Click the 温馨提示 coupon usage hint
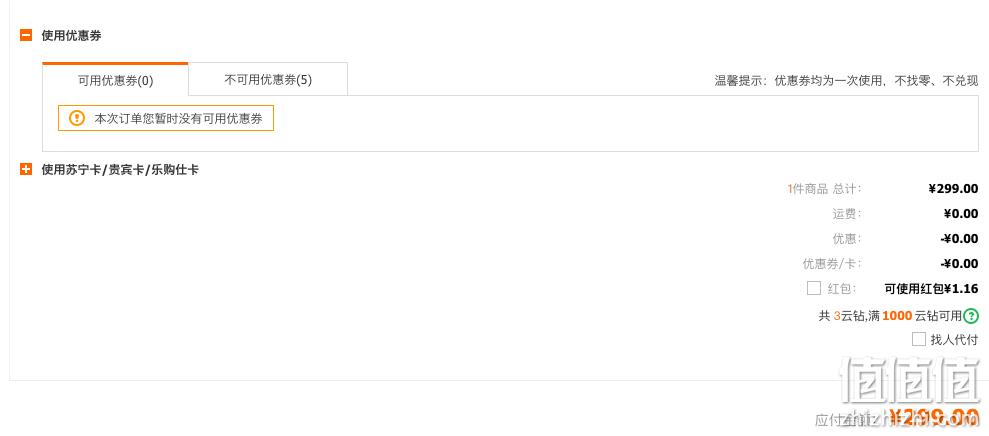Image resolution: width=989 pixels, height=436 pixels. [846, 81]
